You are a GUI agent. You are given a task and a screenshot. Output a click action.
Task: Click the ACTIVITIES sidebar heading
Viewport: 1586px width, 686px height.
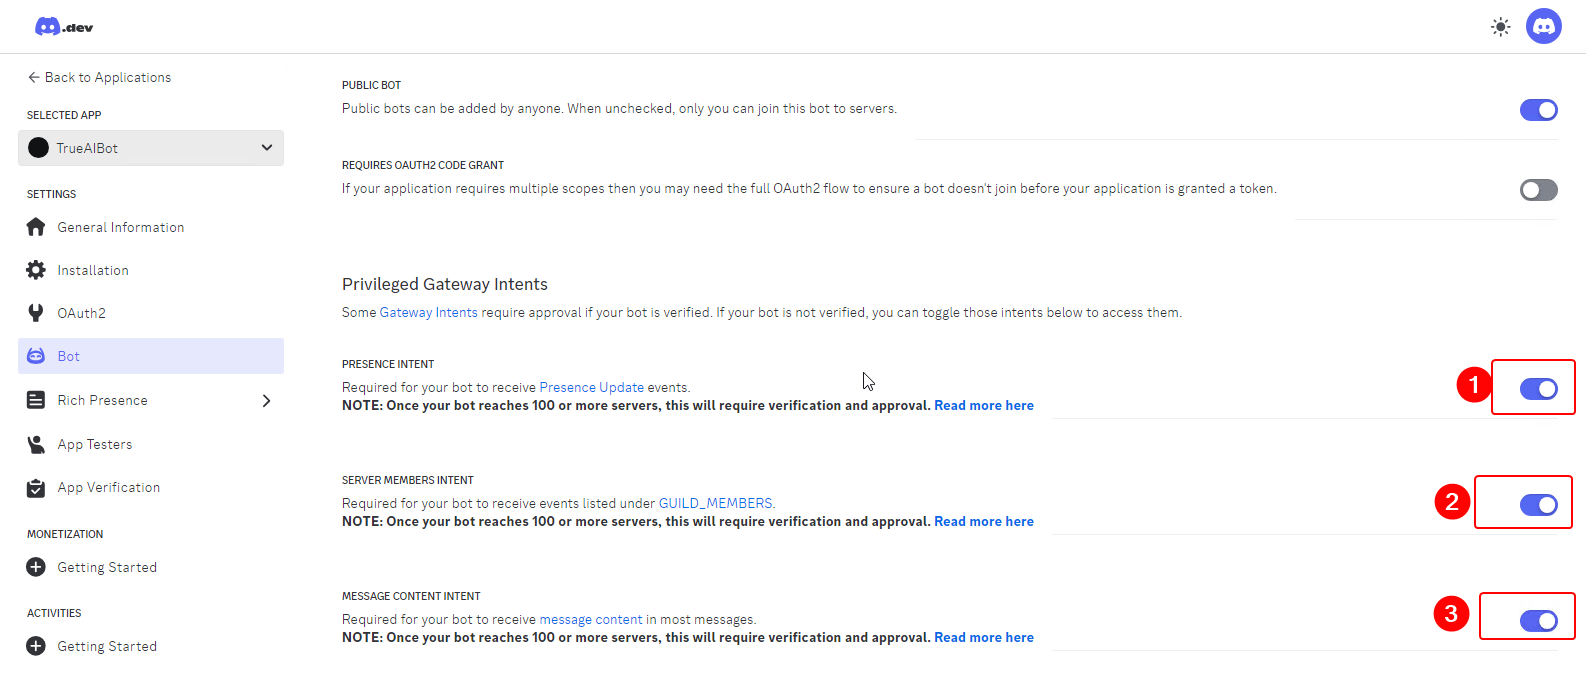(x=54, y=613)
